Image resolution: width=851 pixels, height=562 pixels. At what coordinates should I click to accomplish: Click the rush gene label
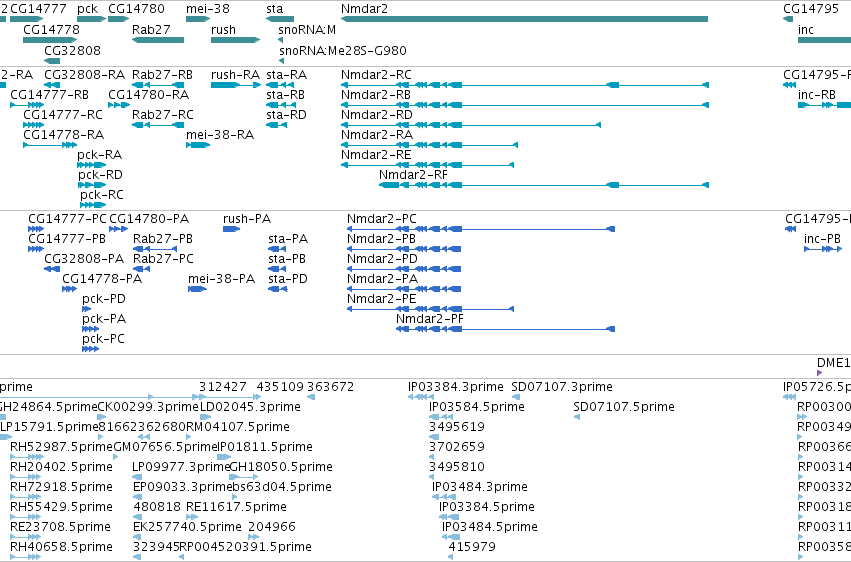coord(223,29)
